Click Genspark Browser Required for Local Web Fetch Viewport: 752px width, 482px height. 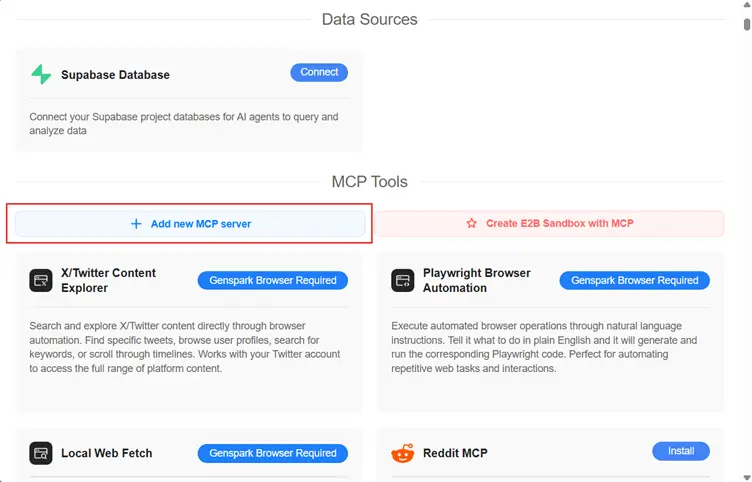273,453
